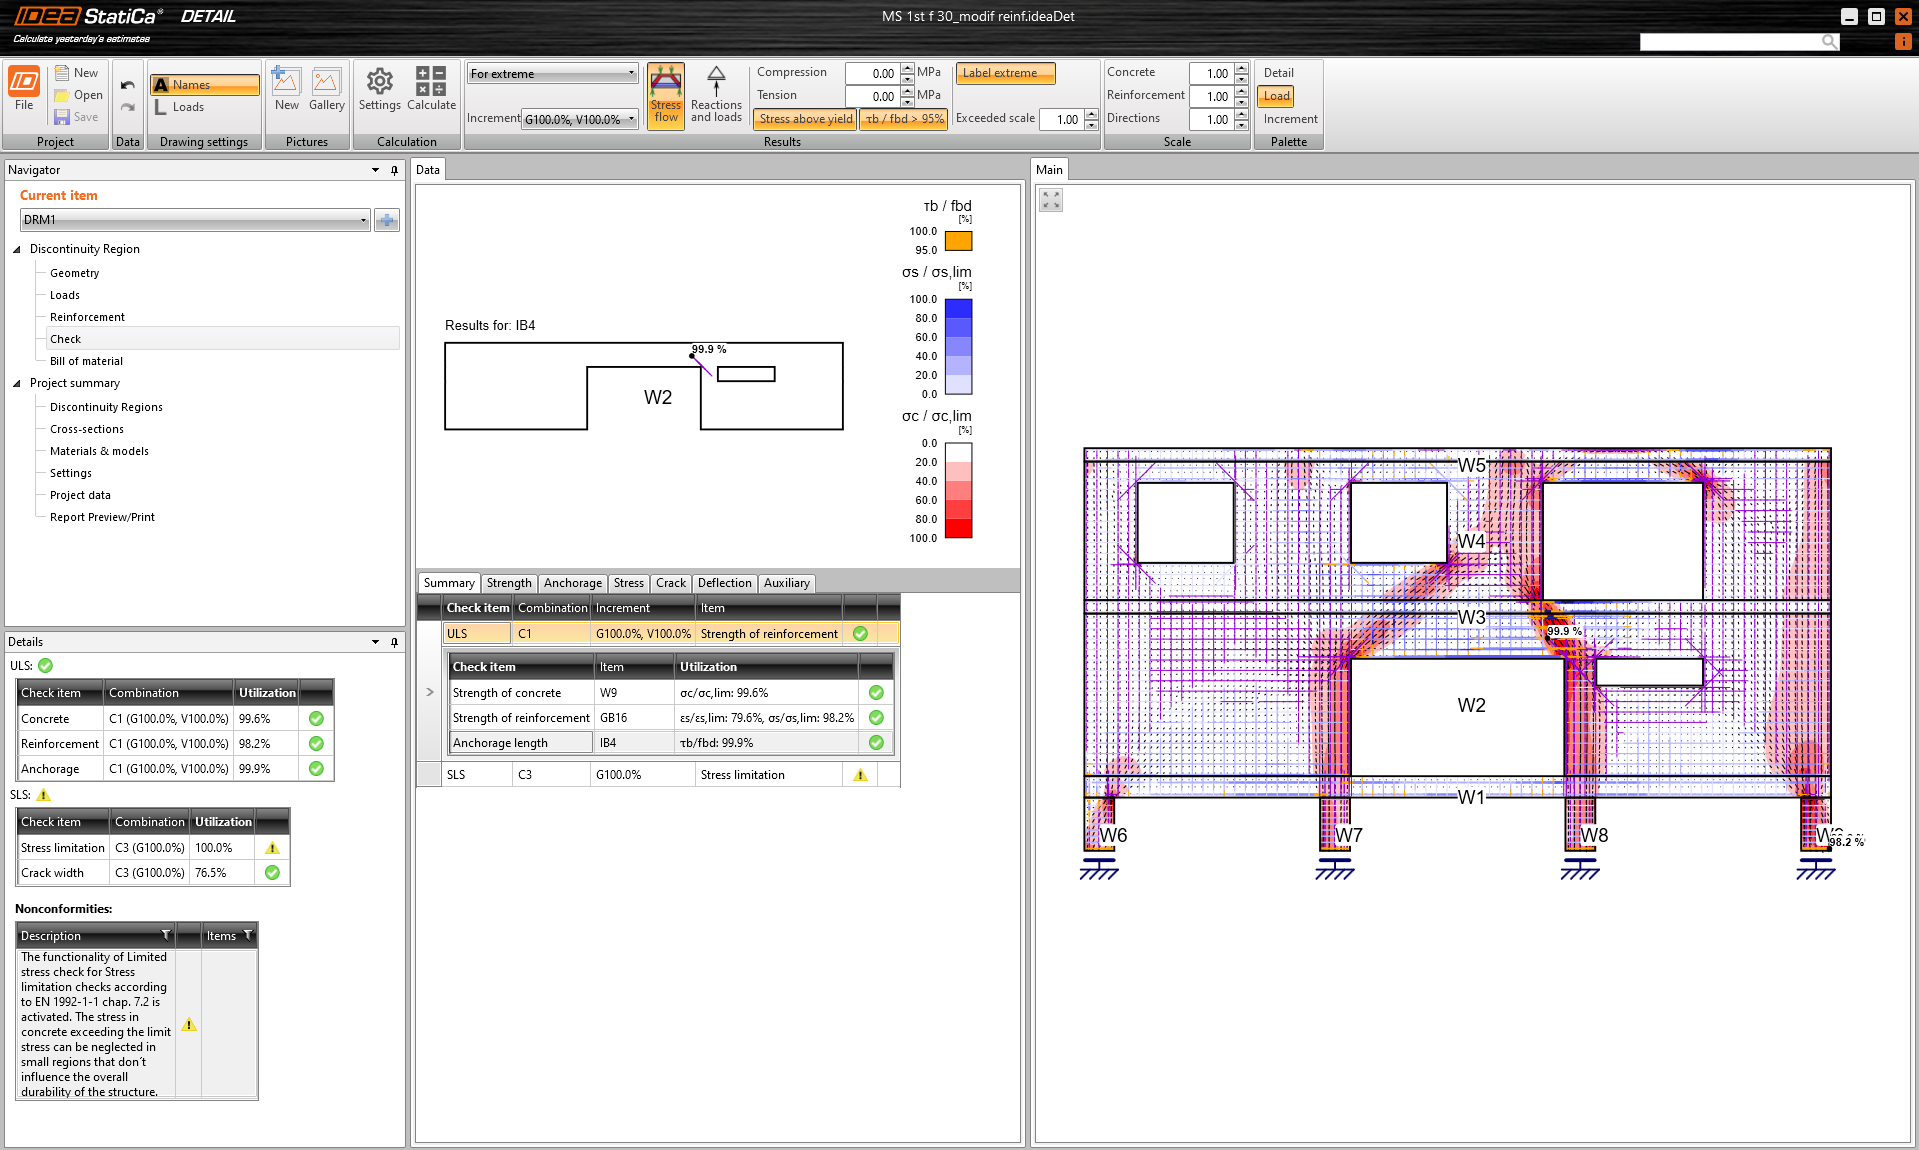Click the Undo arrow in Data group
The width and height of the screenshot is (1919, 1150).
tap(127, 85)
